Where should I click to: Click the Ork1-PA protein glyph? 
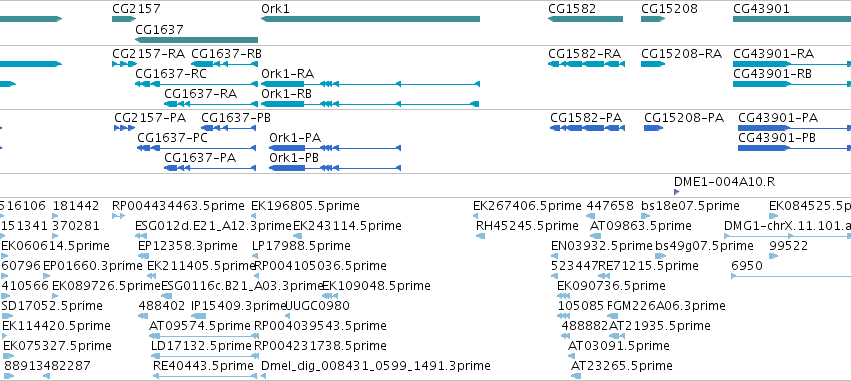335,148
